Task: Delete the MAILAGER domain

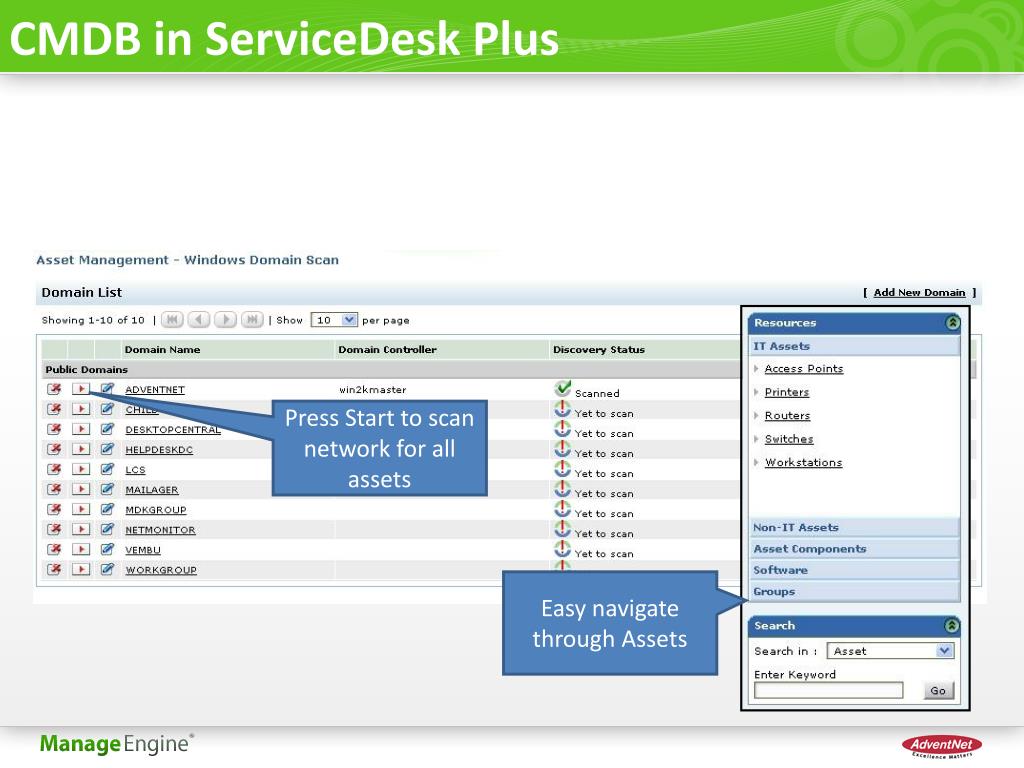Action: [x=54, y=489]
